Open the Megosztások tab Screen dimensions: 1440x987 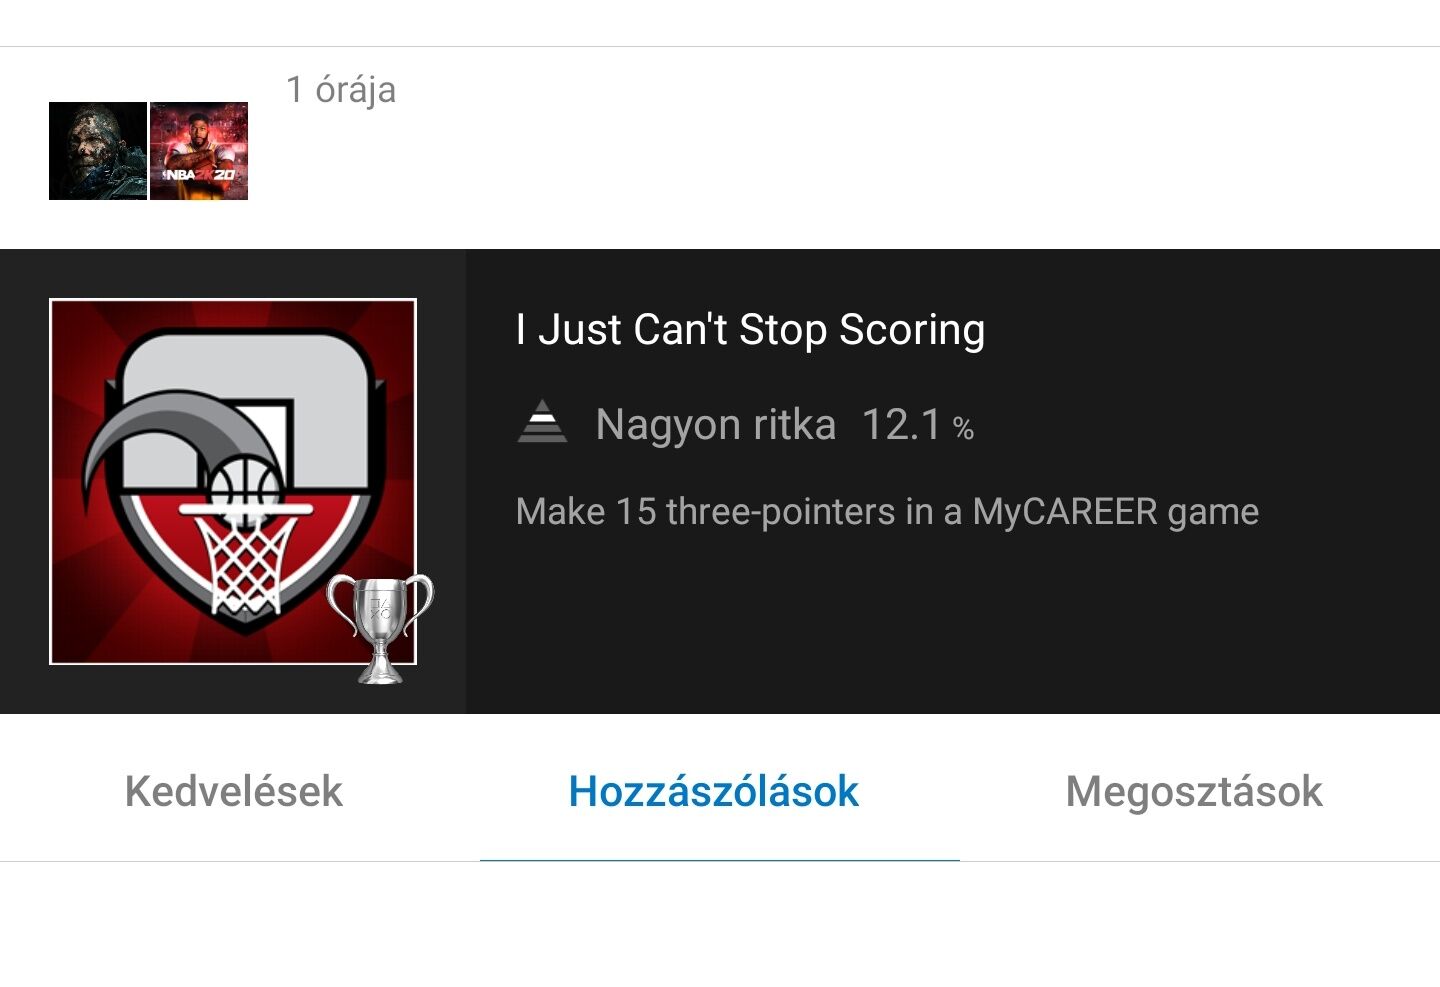click(1194, 791)
